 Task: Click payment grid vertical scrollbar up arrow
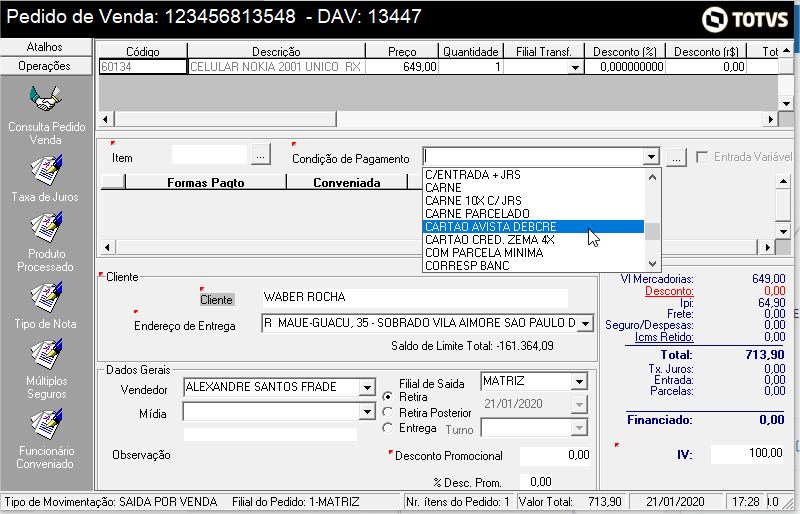pyautogui.click(x=783, y=181)
